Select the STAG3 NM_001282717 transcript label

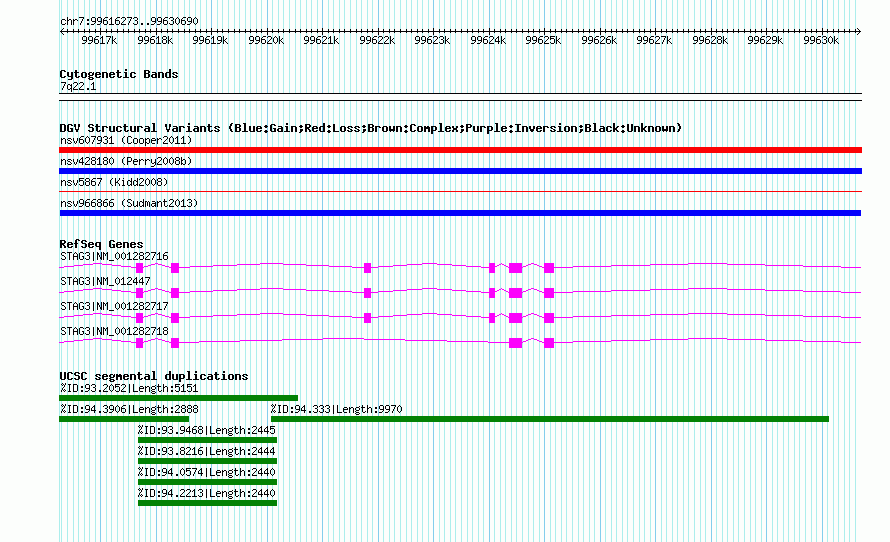tap(114, 306)
